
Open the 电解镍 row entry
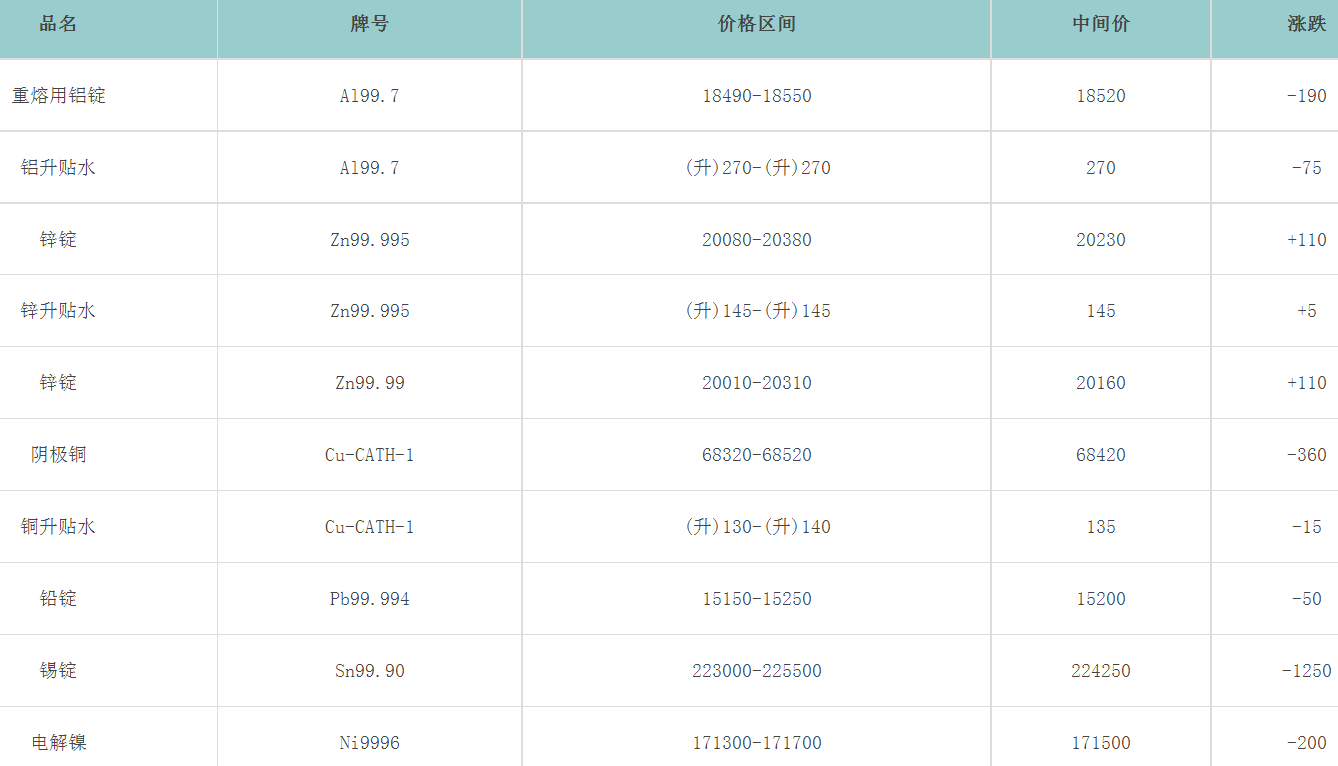58,743
